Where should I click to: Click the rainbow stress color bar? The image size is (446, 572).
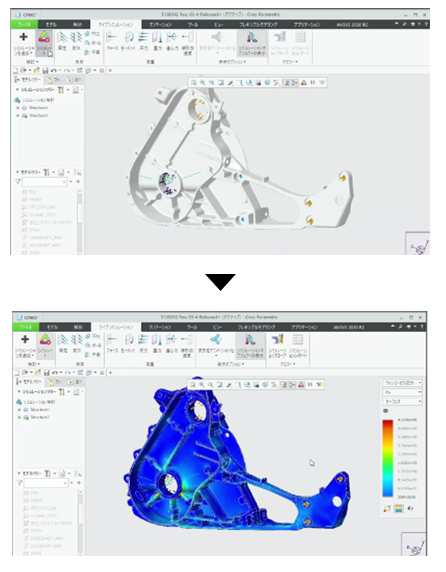387,458
